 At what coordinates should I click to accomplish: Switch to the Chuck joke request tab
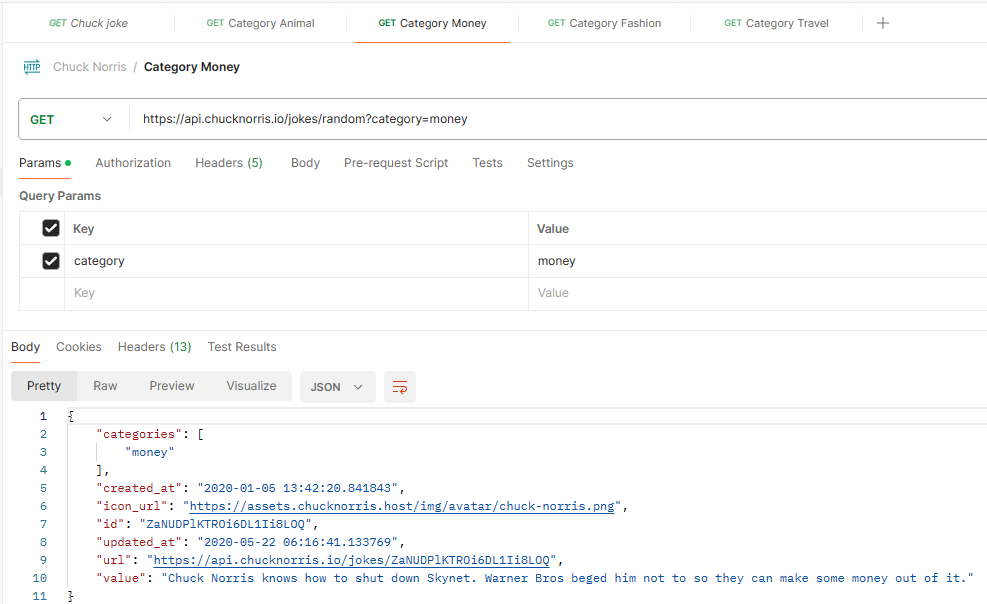tap(88, 23)
